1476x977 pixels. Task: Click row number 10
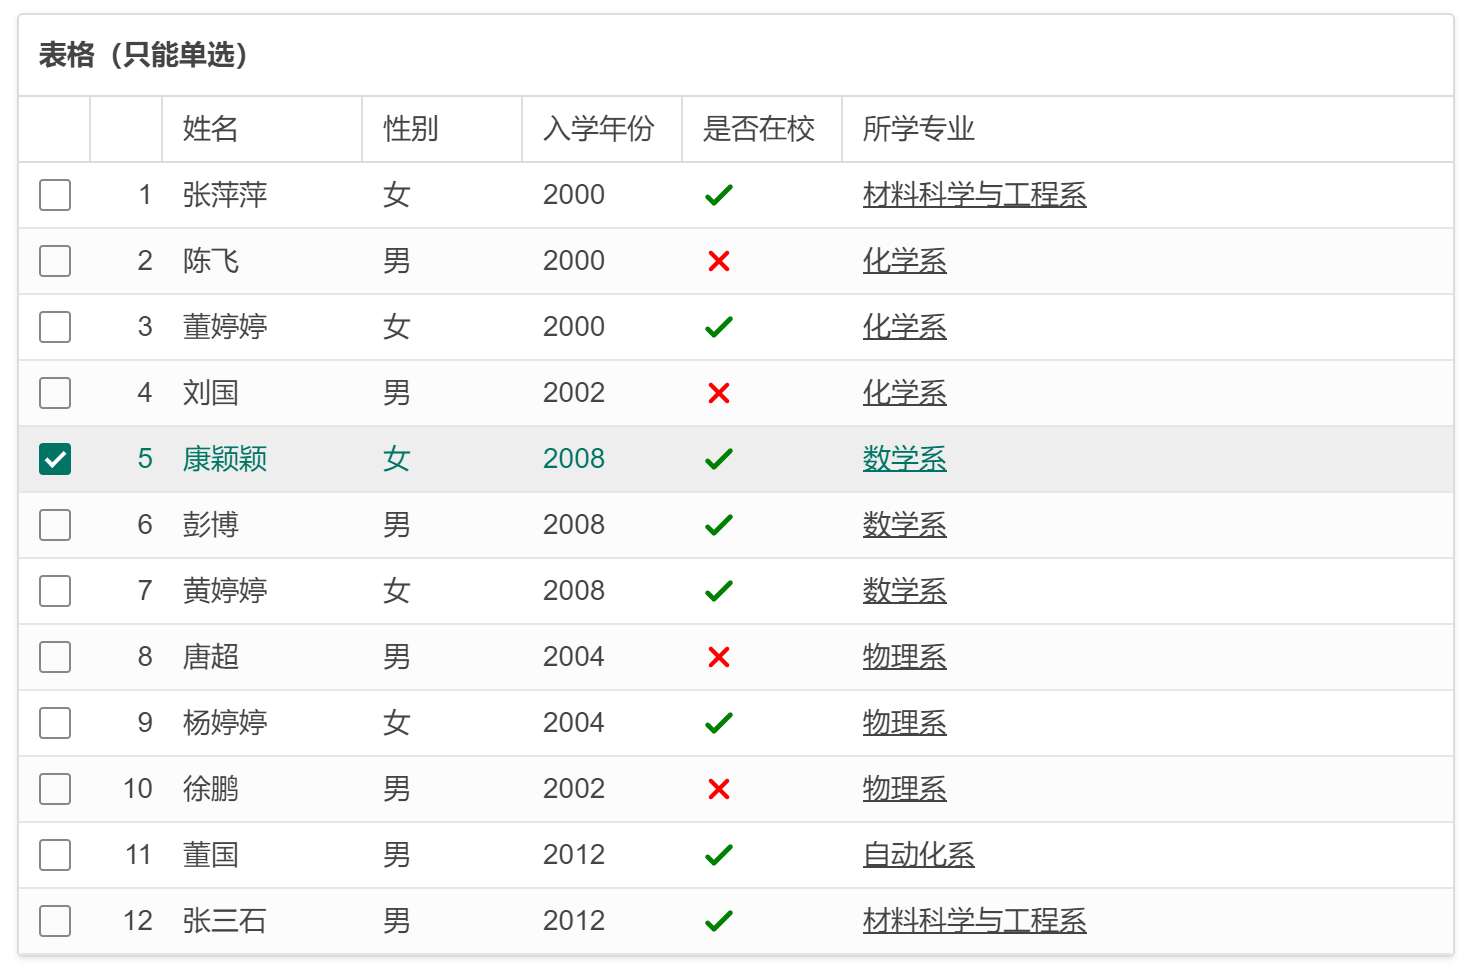138,789
